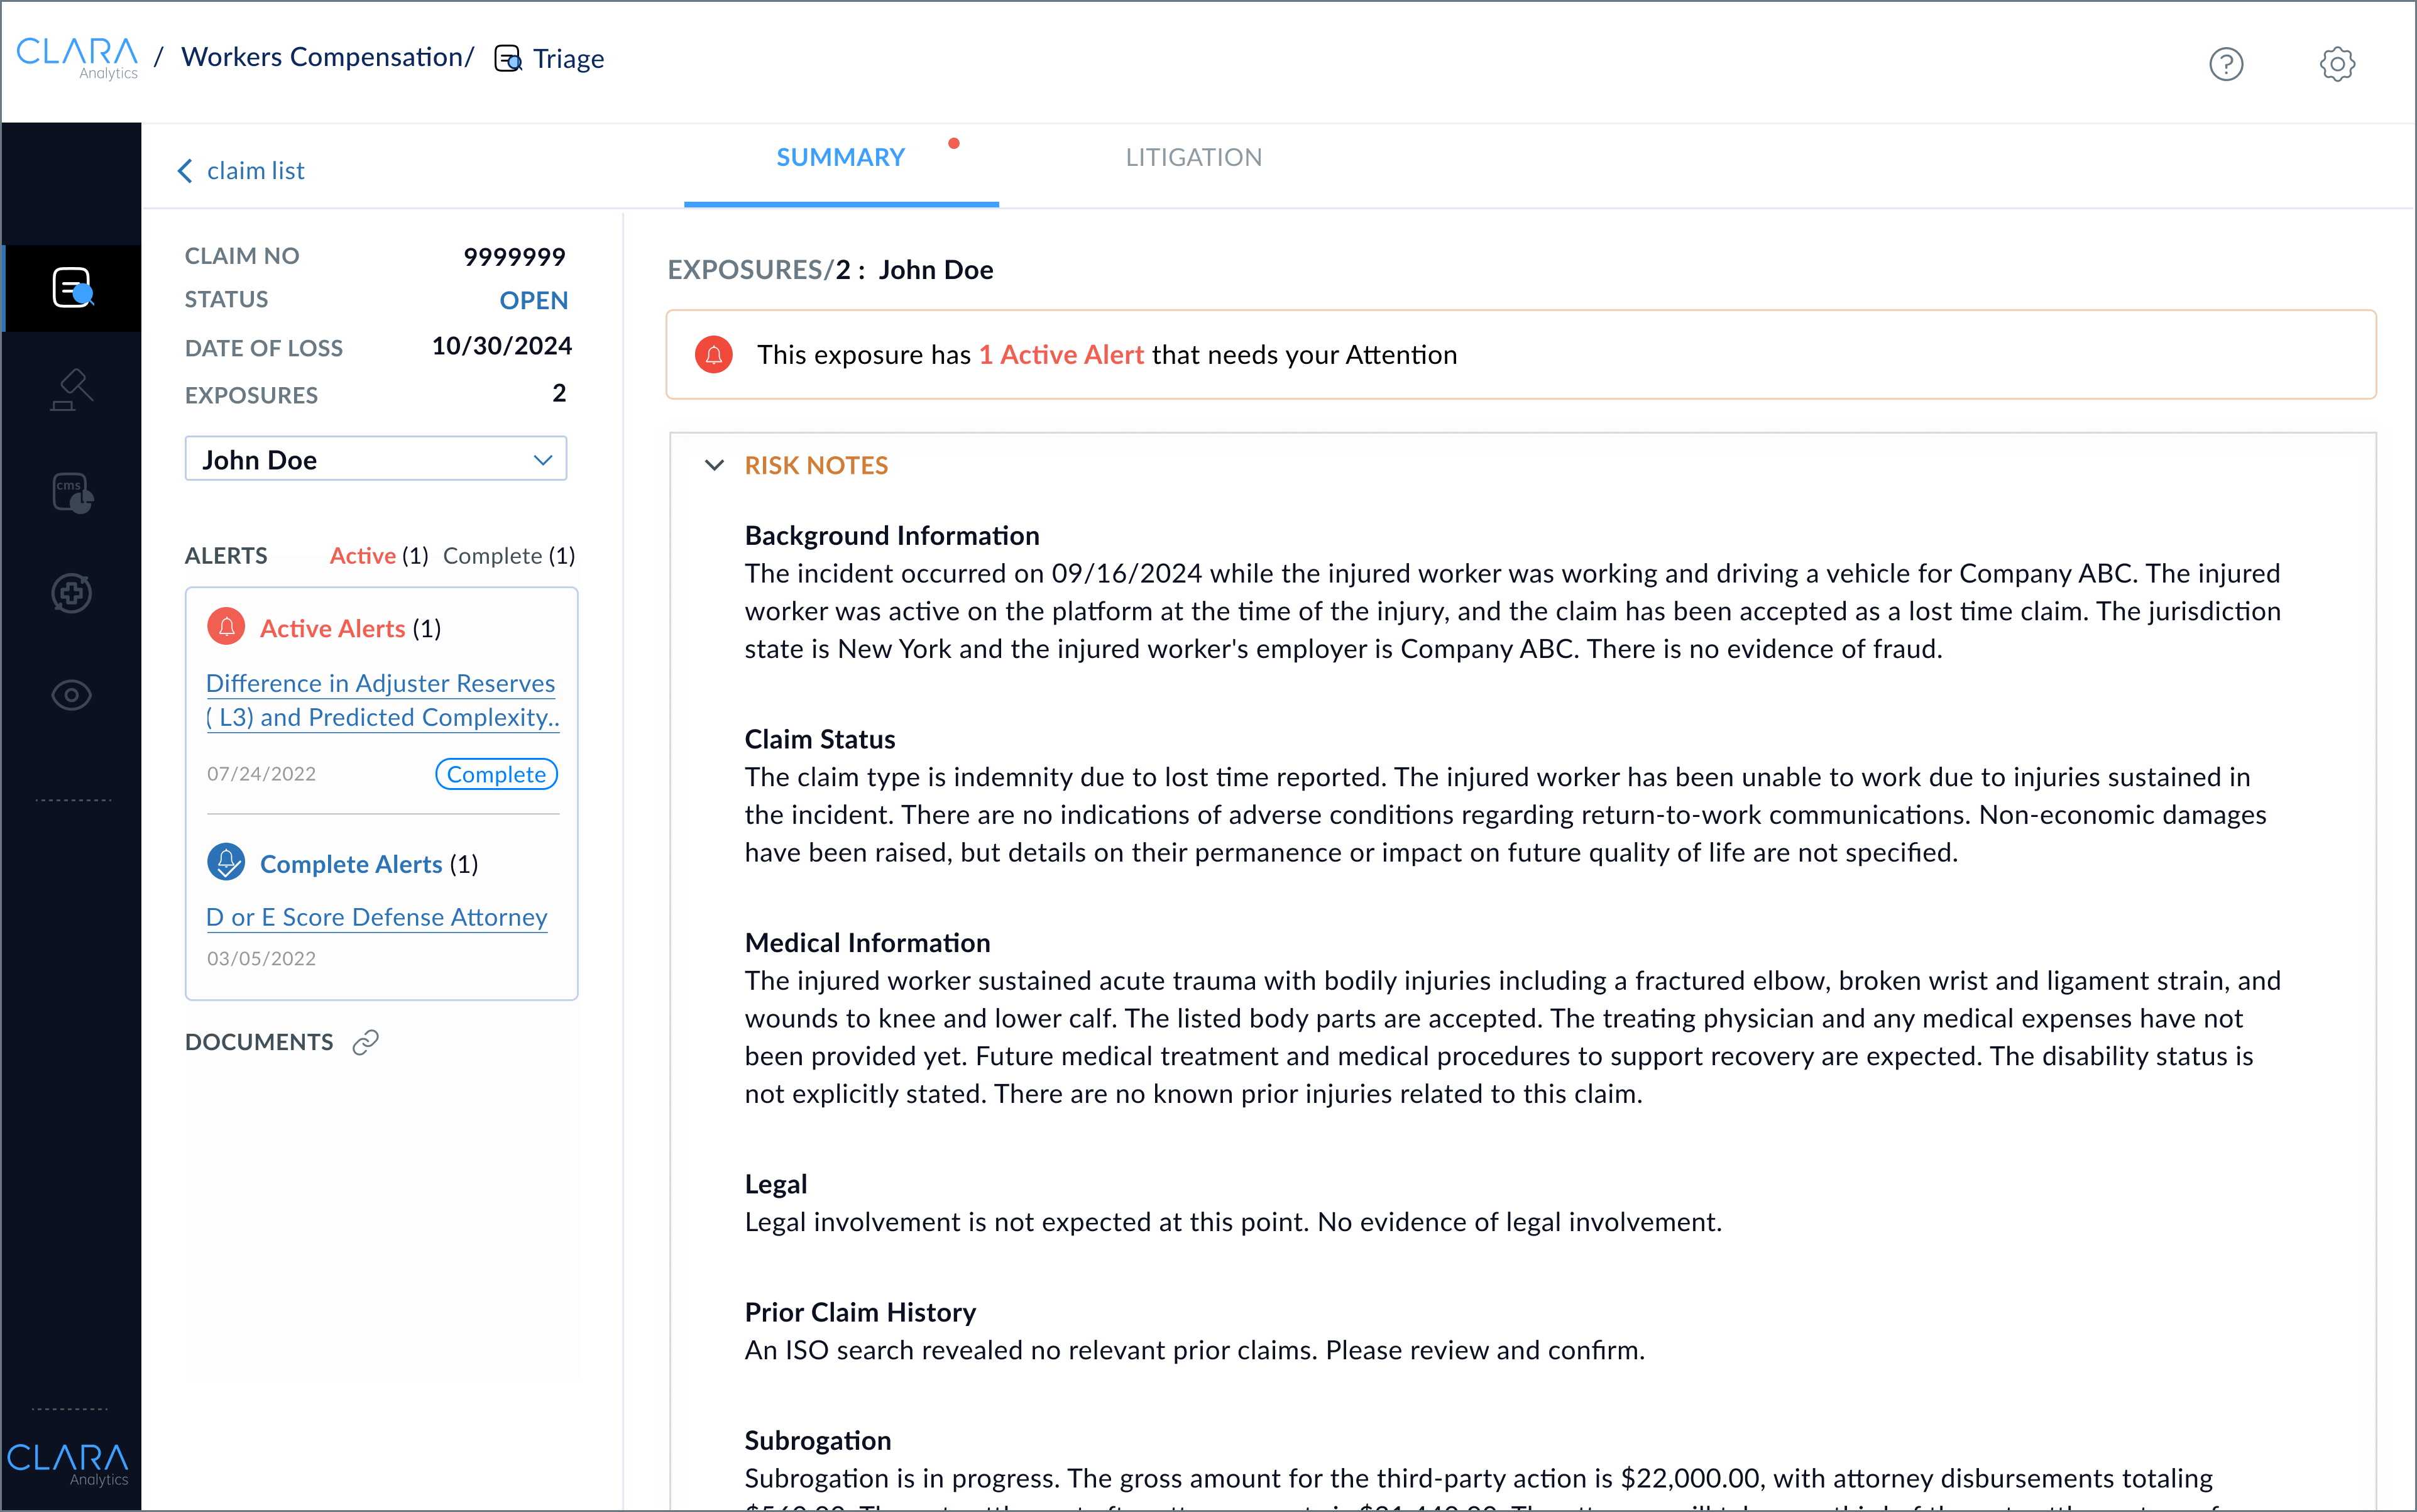The height and width of the screenshot is (1512, 2417).
Task: Click the Subrogation heading
Action: tap(818, 1440)
